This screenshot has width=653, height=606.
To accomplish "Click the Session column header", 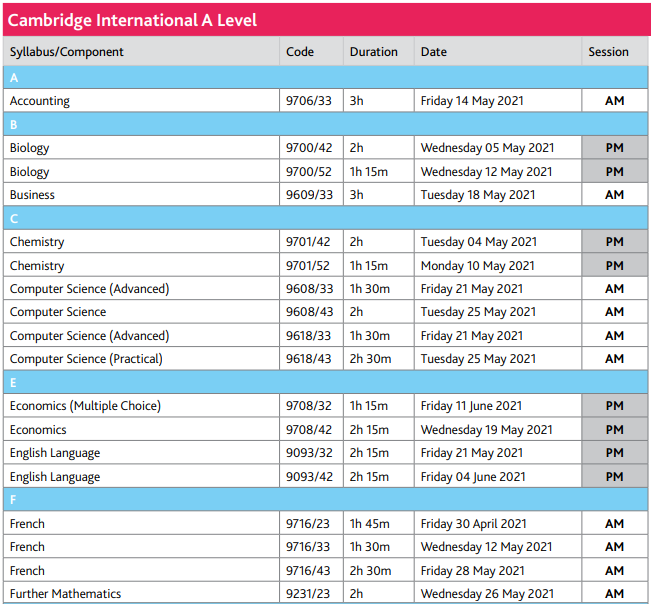I will (609, 52).
